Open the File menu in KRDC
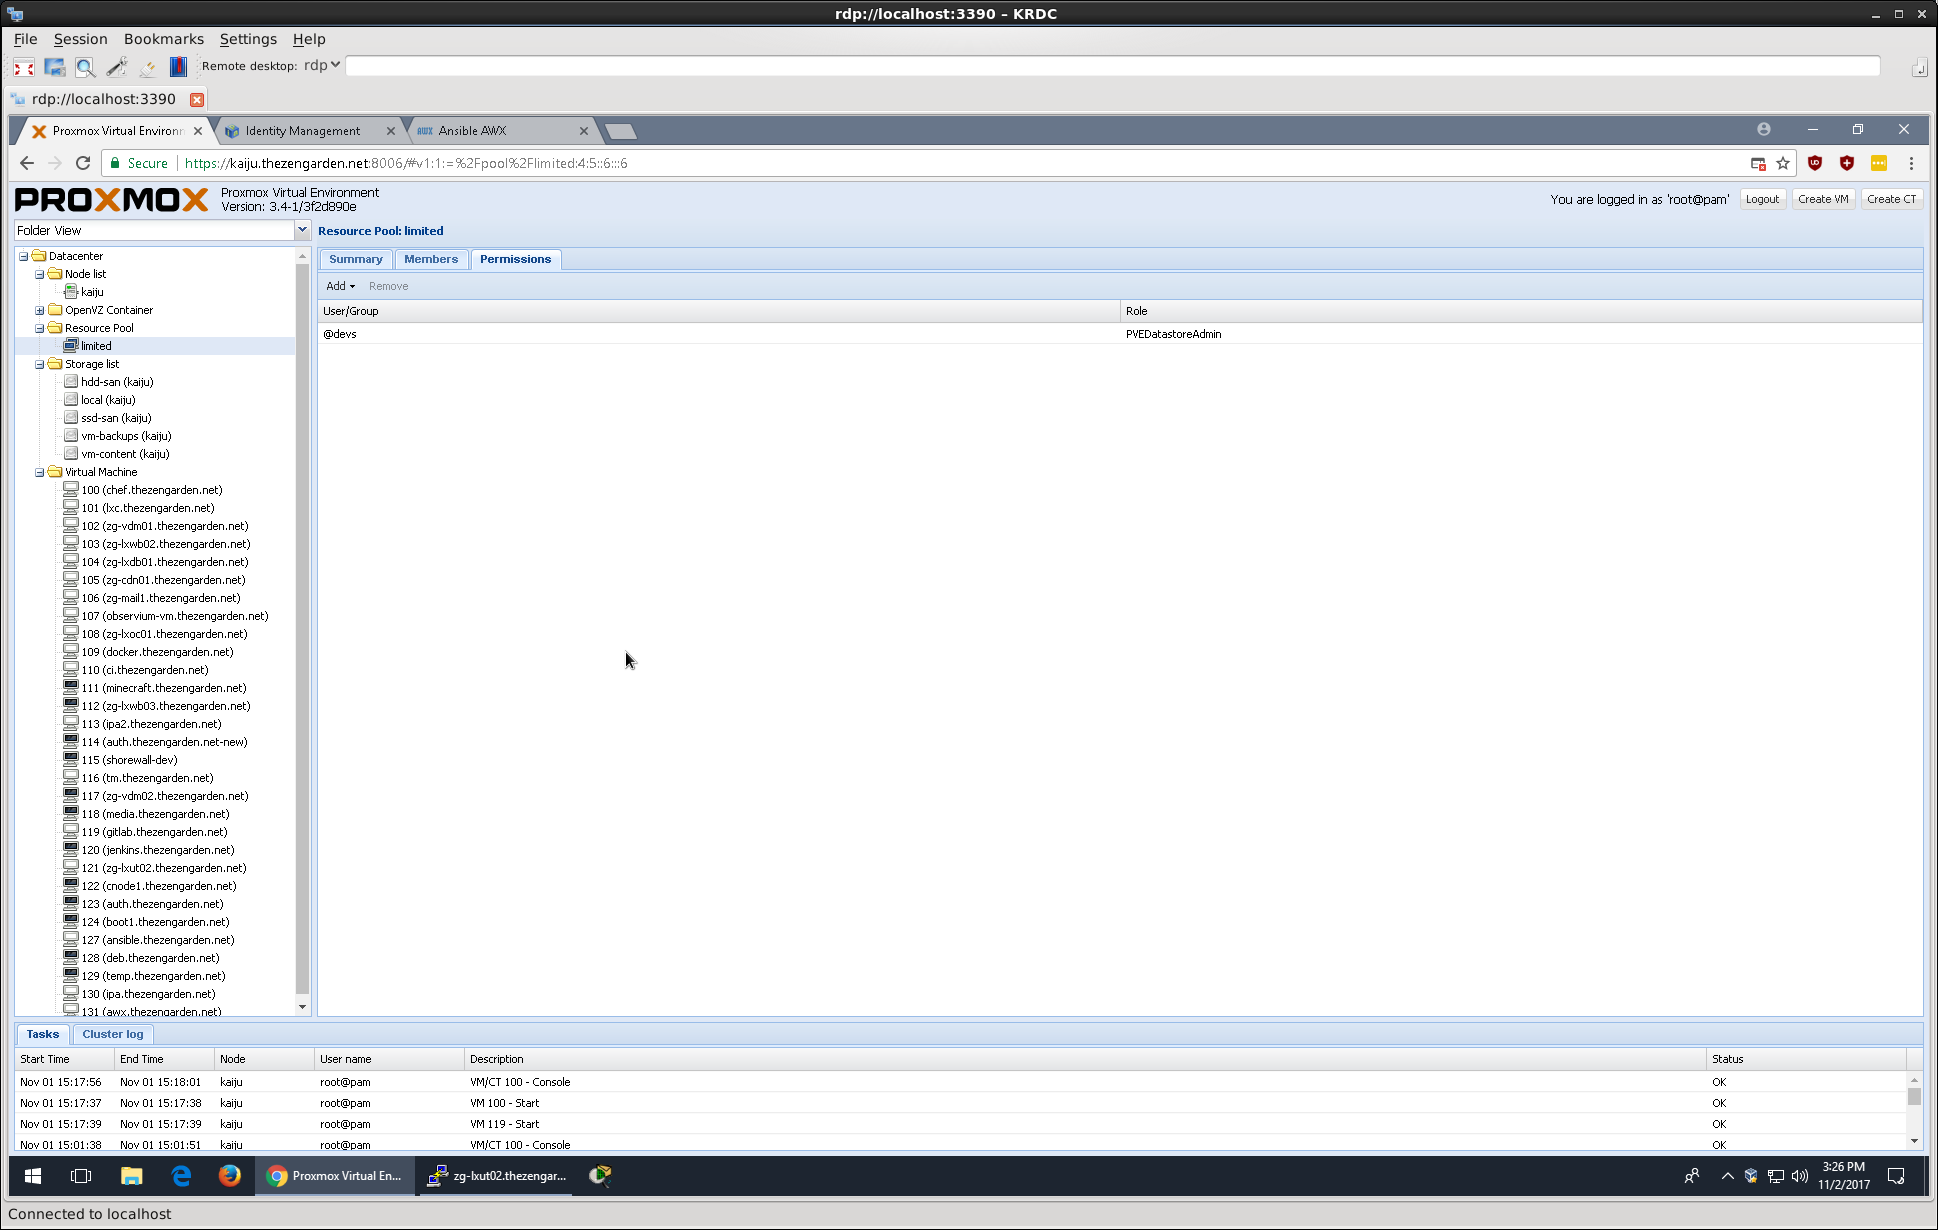Screen dimensions: 1938x1230 (26, 39)
